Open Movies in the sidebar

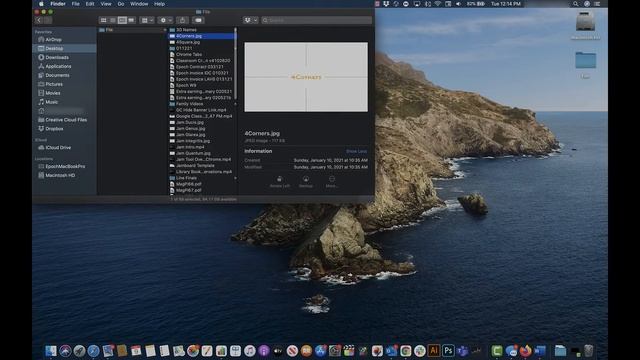[53, 93]
